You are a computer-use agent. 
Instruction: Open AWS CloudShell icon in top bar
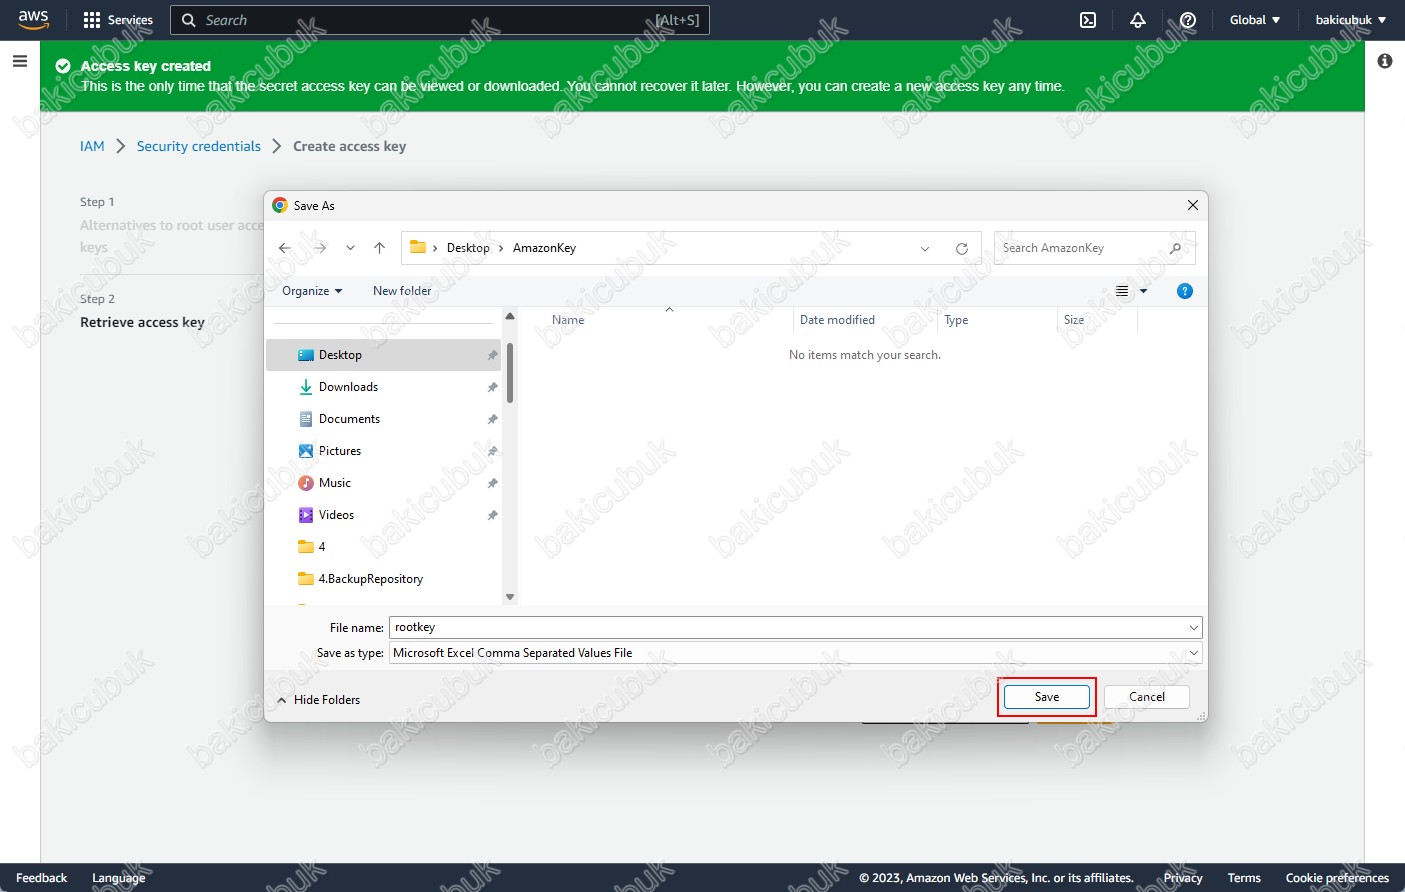[1088, 20]
